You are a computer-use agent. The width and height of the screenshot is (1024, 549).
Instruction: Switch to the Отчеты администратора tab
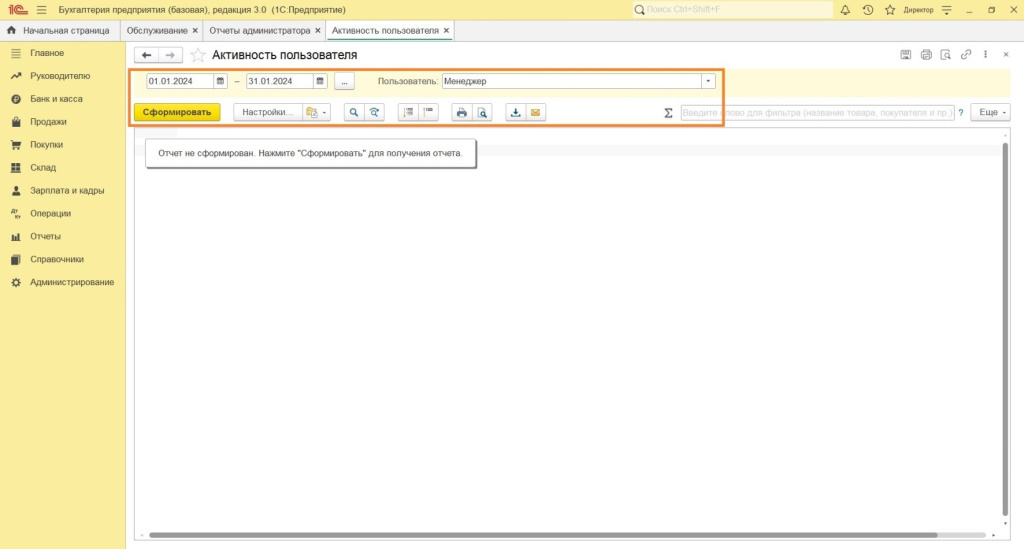[259, 31]
